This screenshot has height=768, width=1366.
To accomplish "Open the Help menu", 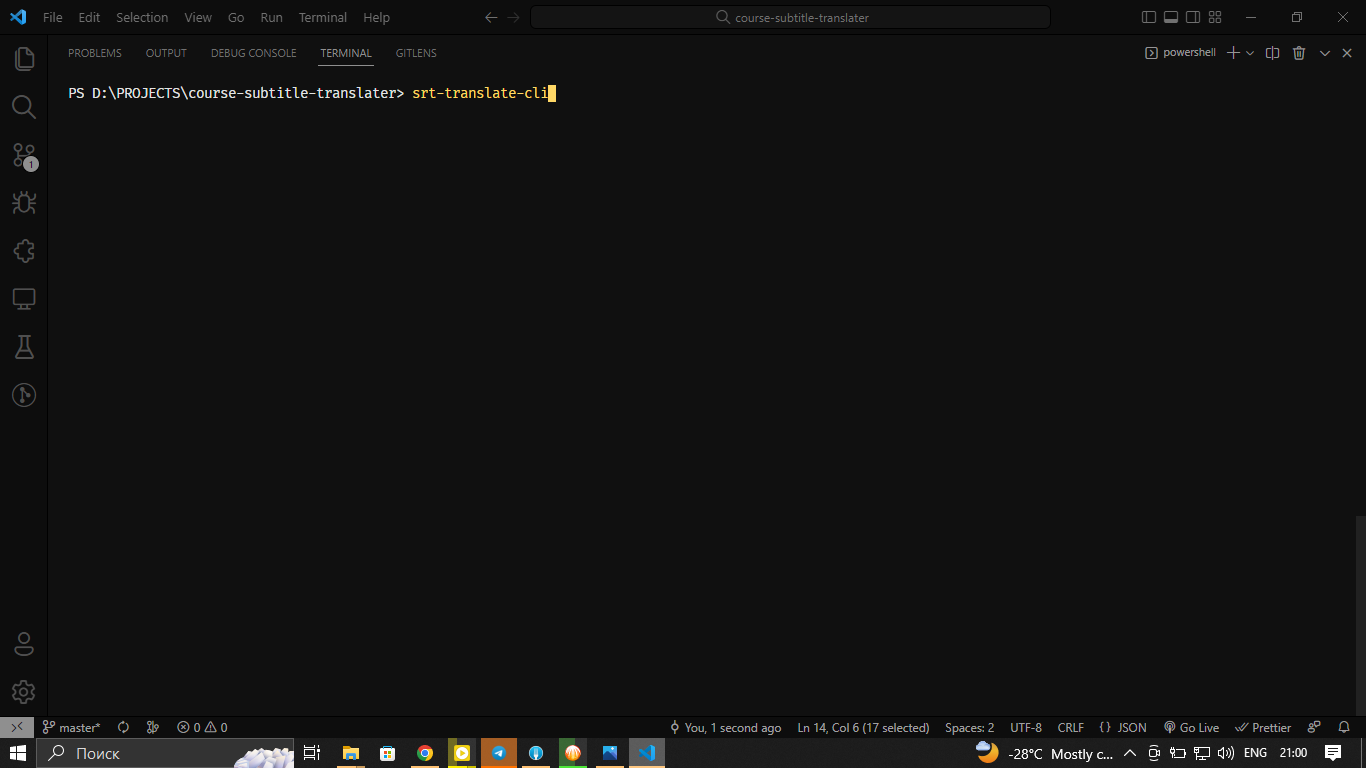I will (x=376, y=17).
